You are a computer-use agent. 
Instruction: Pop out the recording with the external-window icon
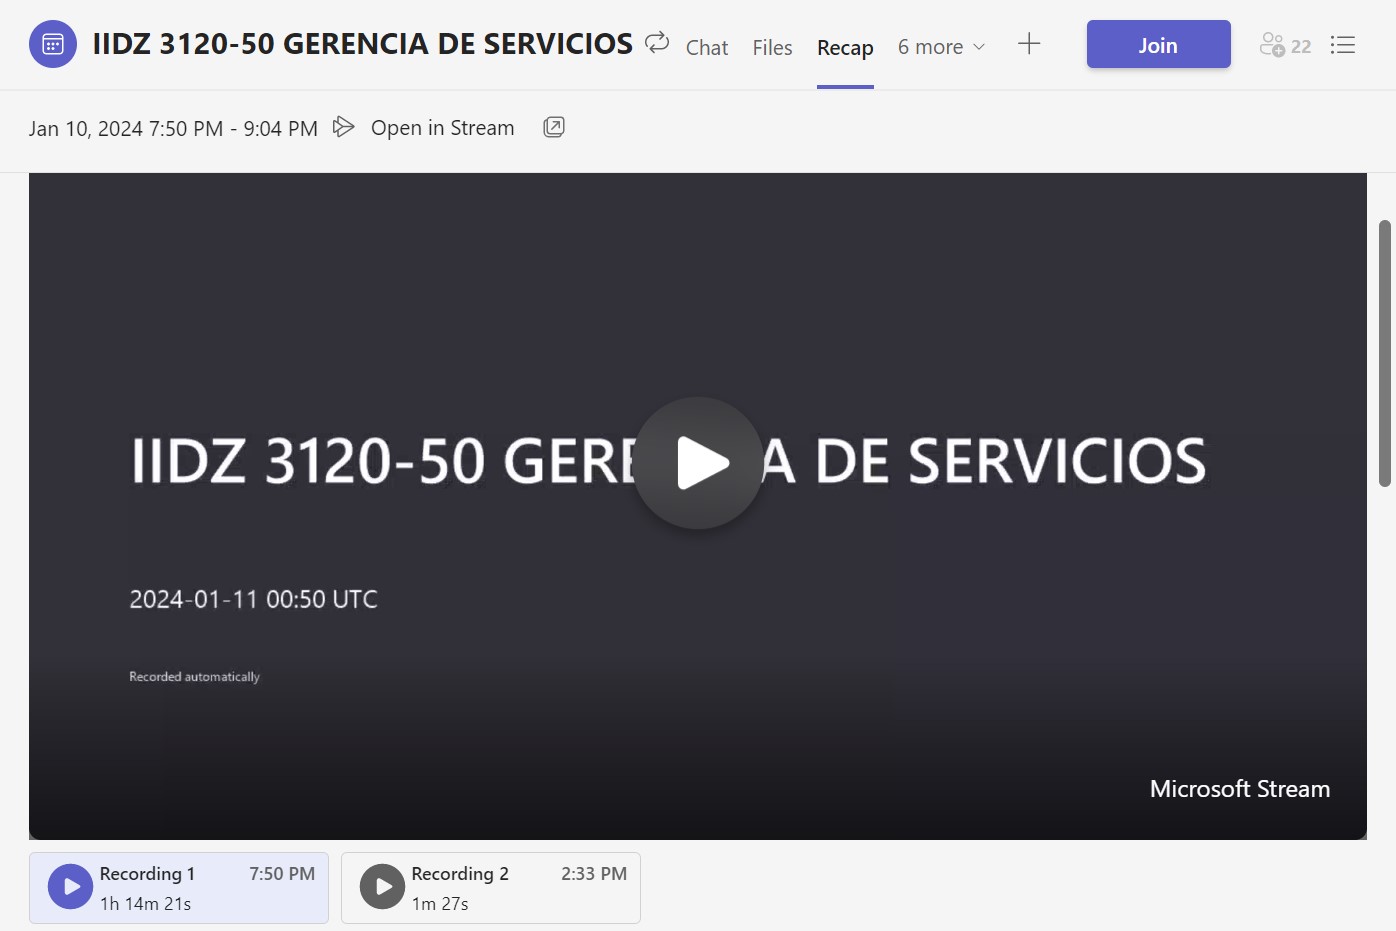(554, 127)
